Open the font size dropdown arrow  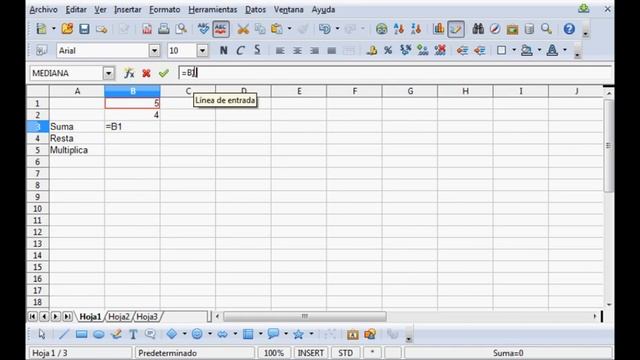(202, 51)
